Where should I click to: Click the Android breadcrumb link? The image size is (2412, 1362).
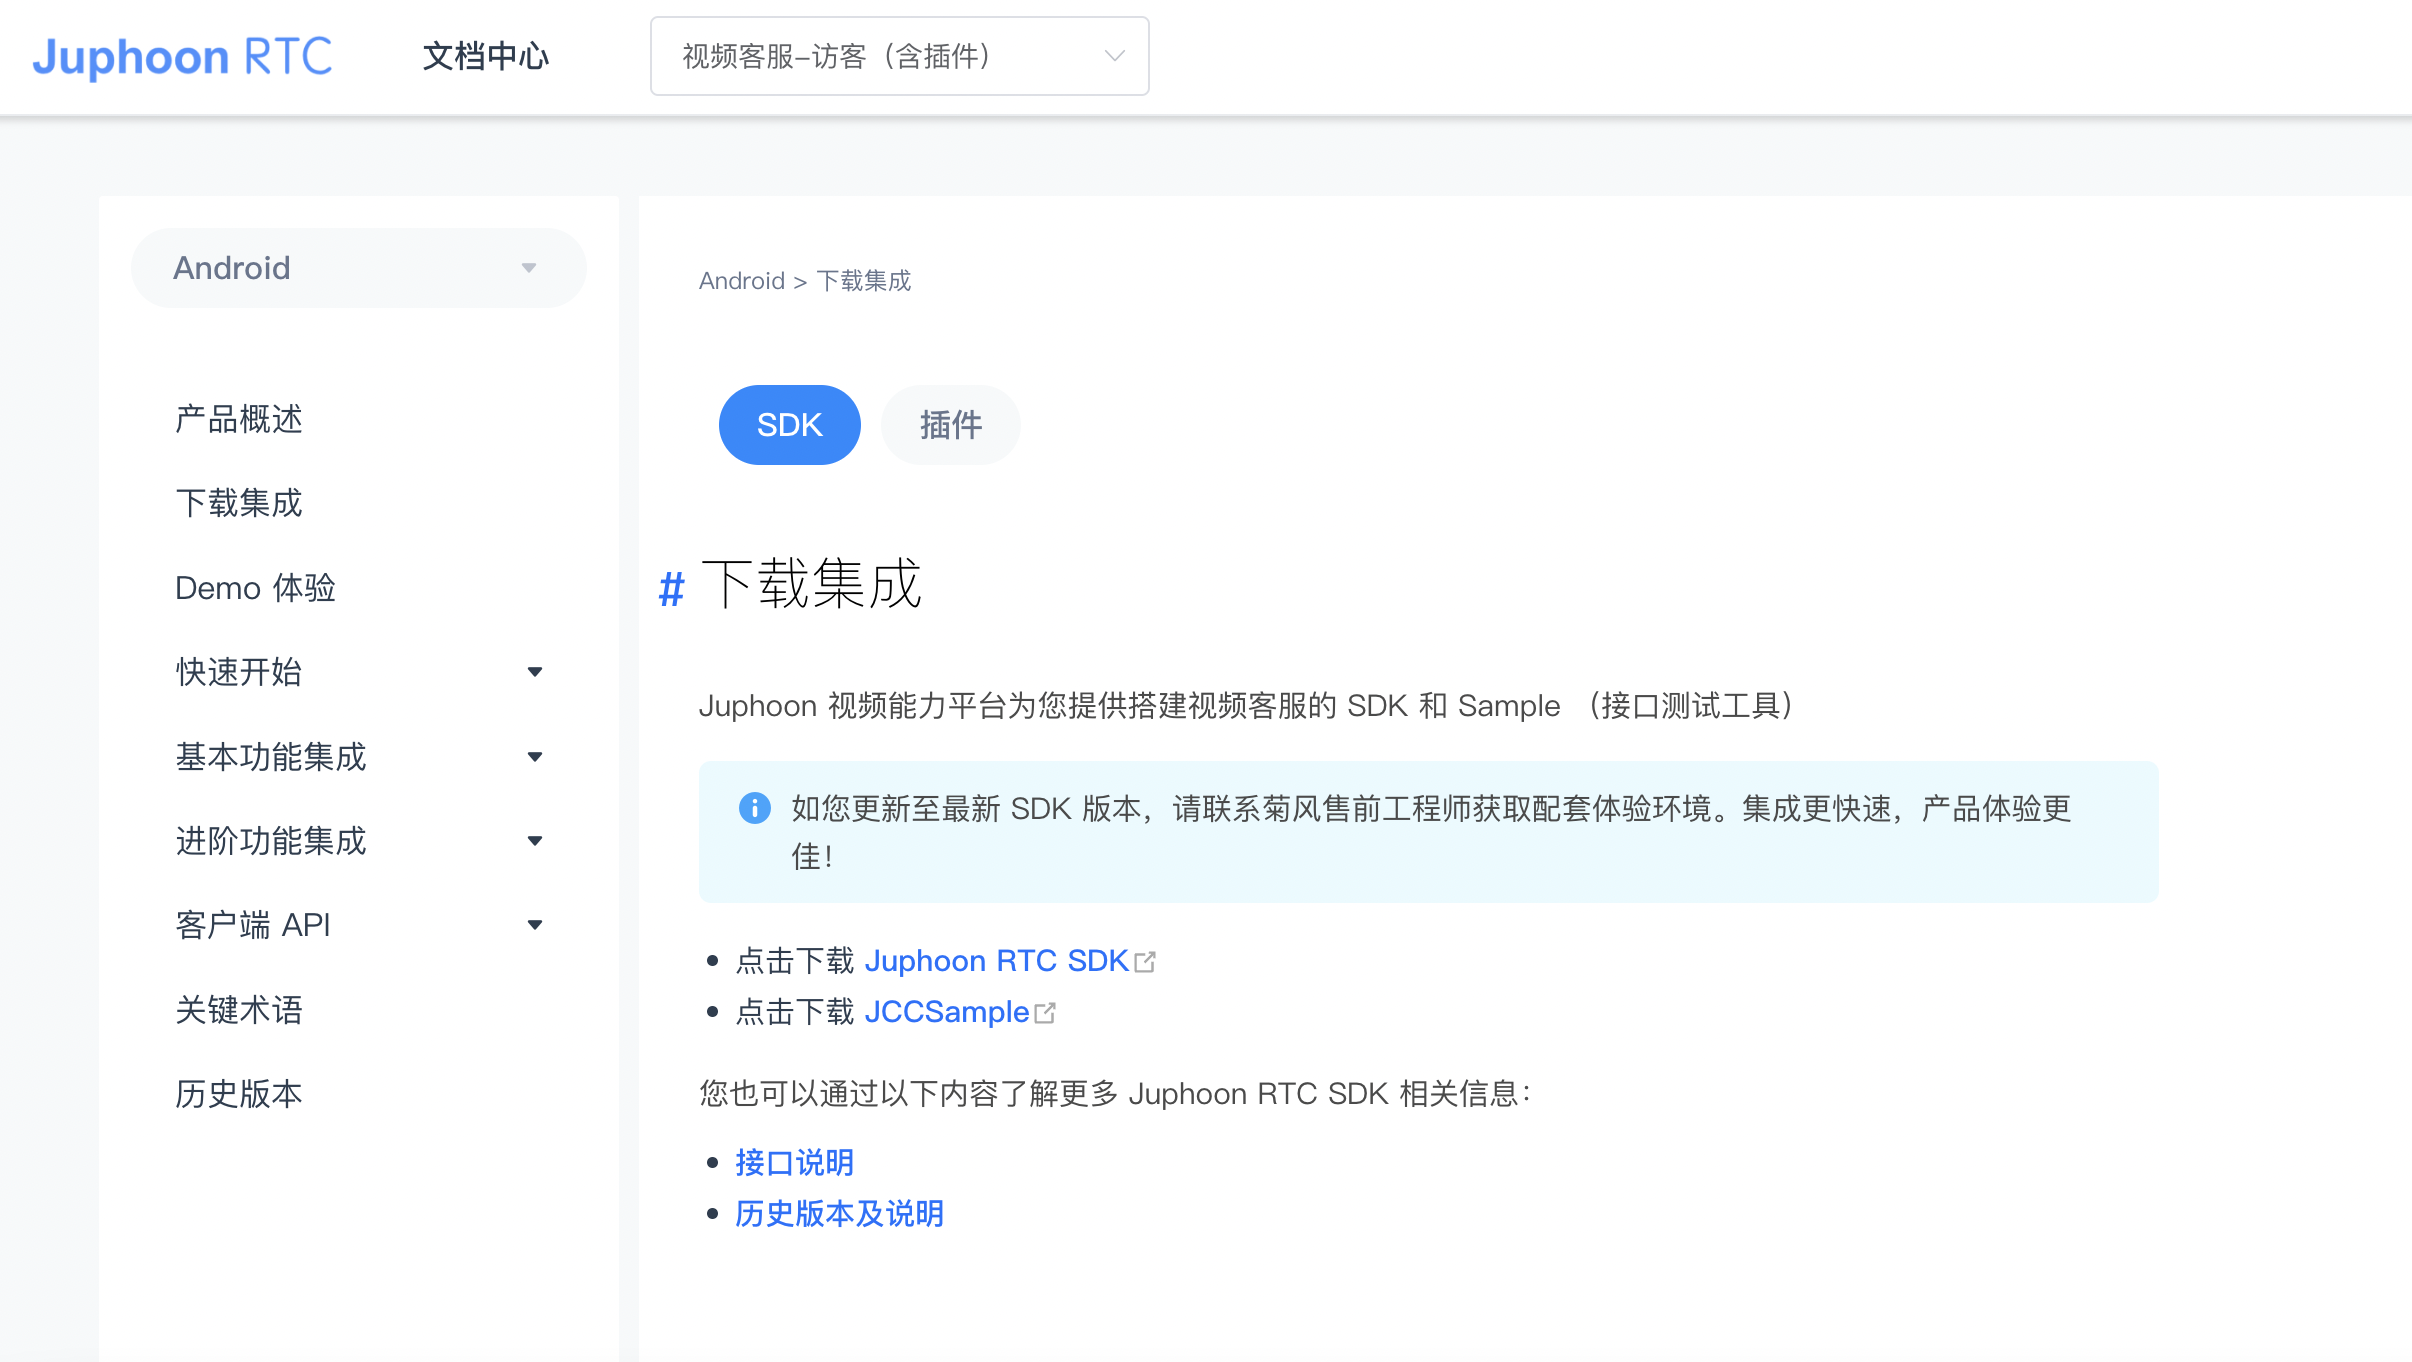[x=741, y=281]
